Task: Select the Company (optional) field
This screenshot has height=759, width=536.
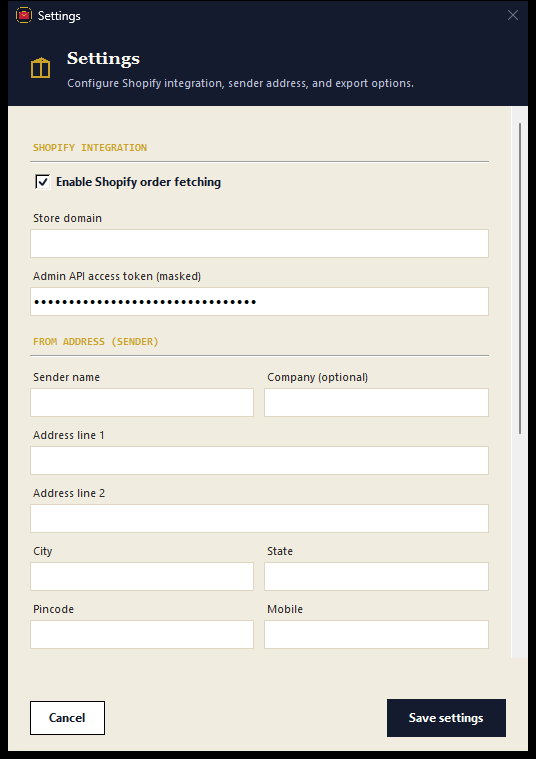Action: point(376,402)
